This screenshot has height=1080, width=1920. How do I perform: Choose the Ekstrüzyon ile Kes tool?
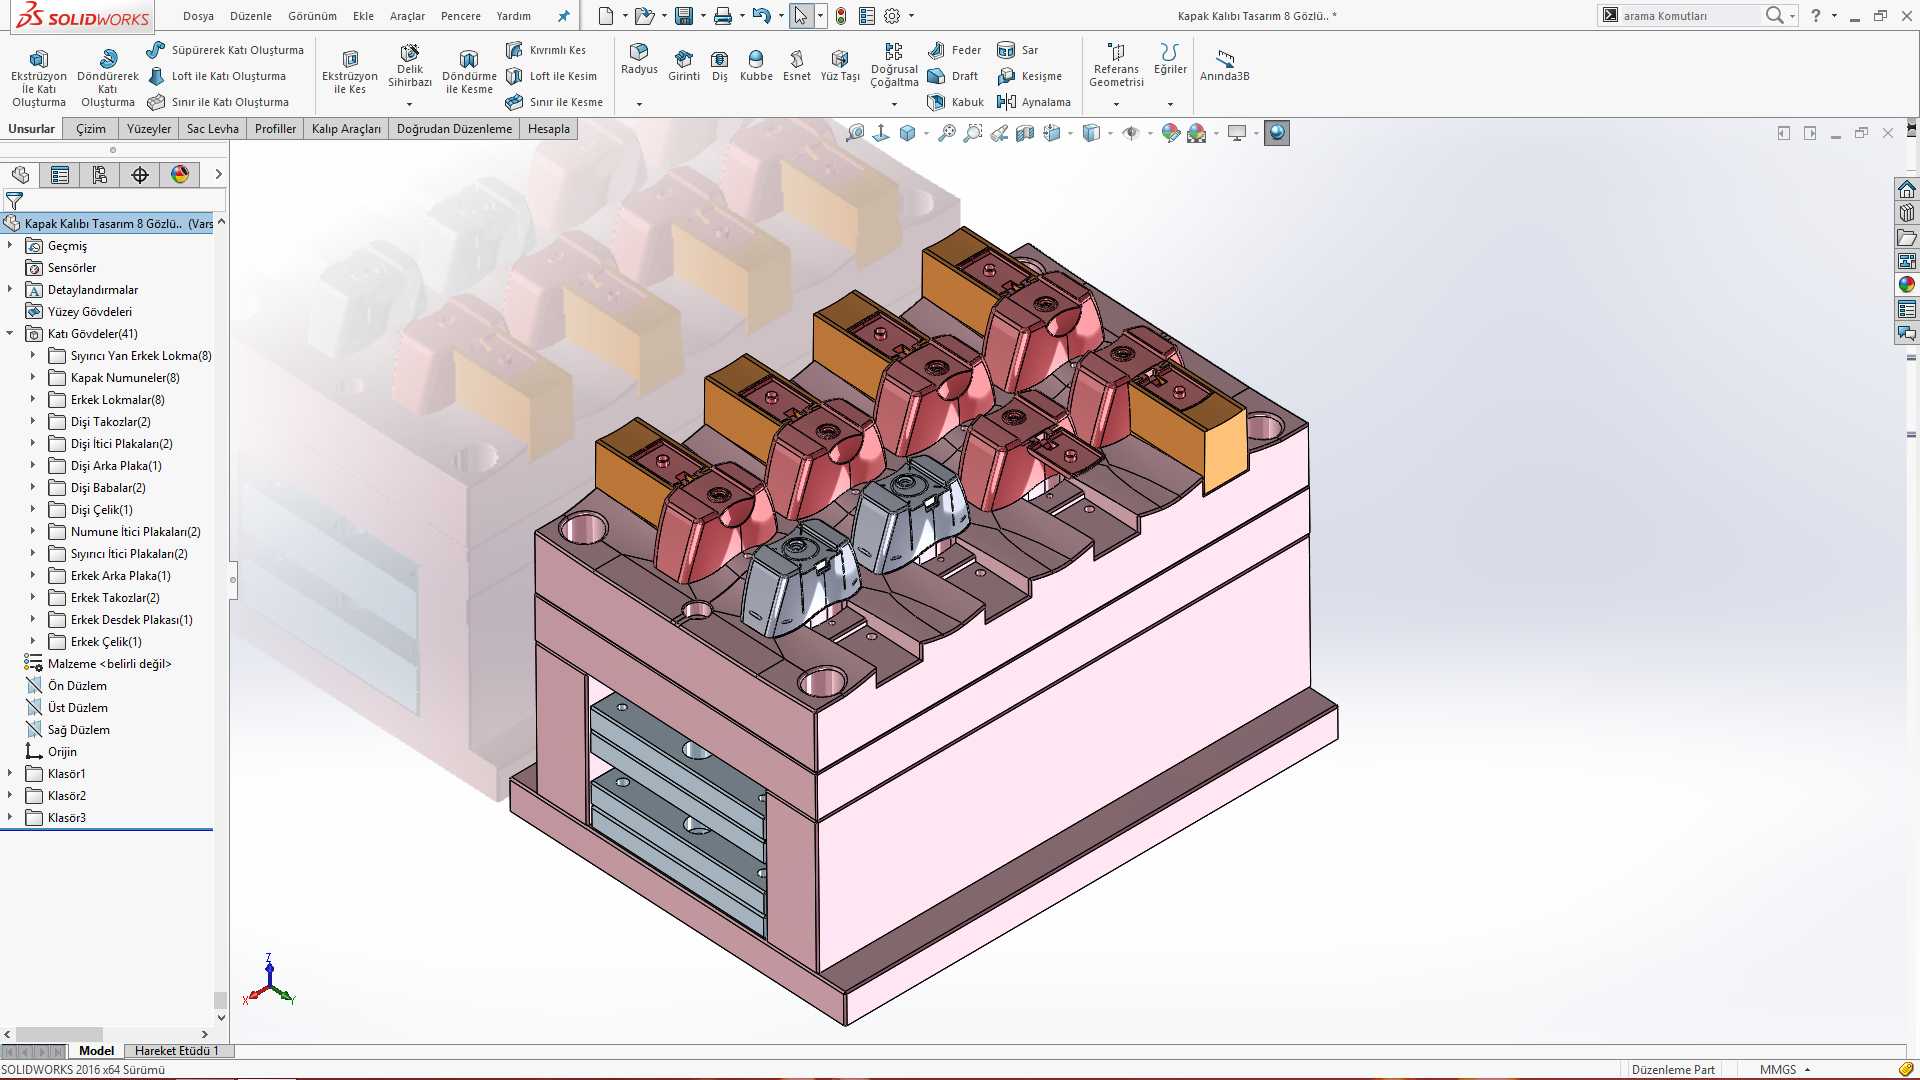click(350, 73)
